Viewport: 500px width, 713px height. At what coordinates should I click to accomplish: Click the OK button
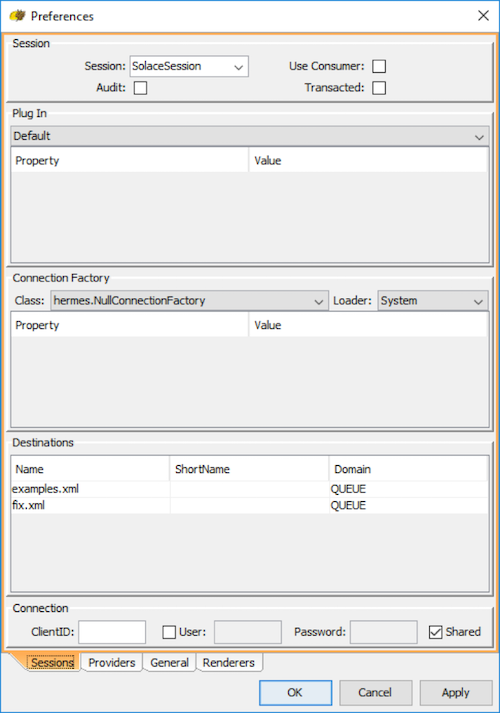(295, 693)
